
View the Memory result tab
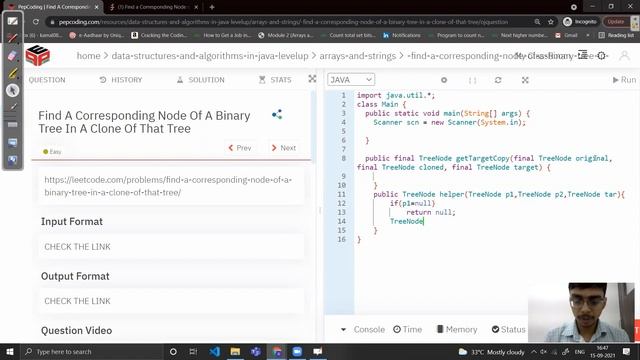click(x=457, y=329)
